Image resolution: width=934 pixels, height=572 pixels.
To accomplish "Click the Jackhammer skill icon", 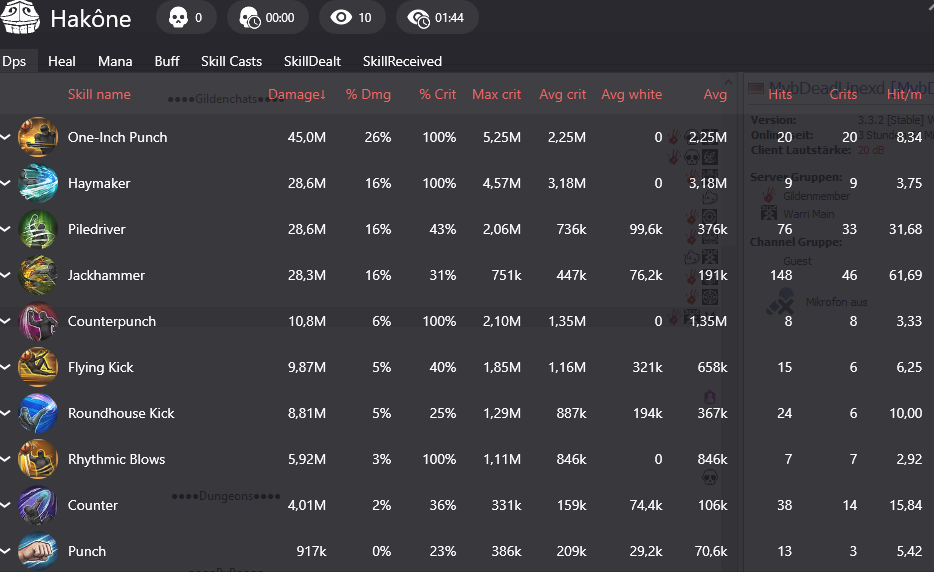I will 38,275.
